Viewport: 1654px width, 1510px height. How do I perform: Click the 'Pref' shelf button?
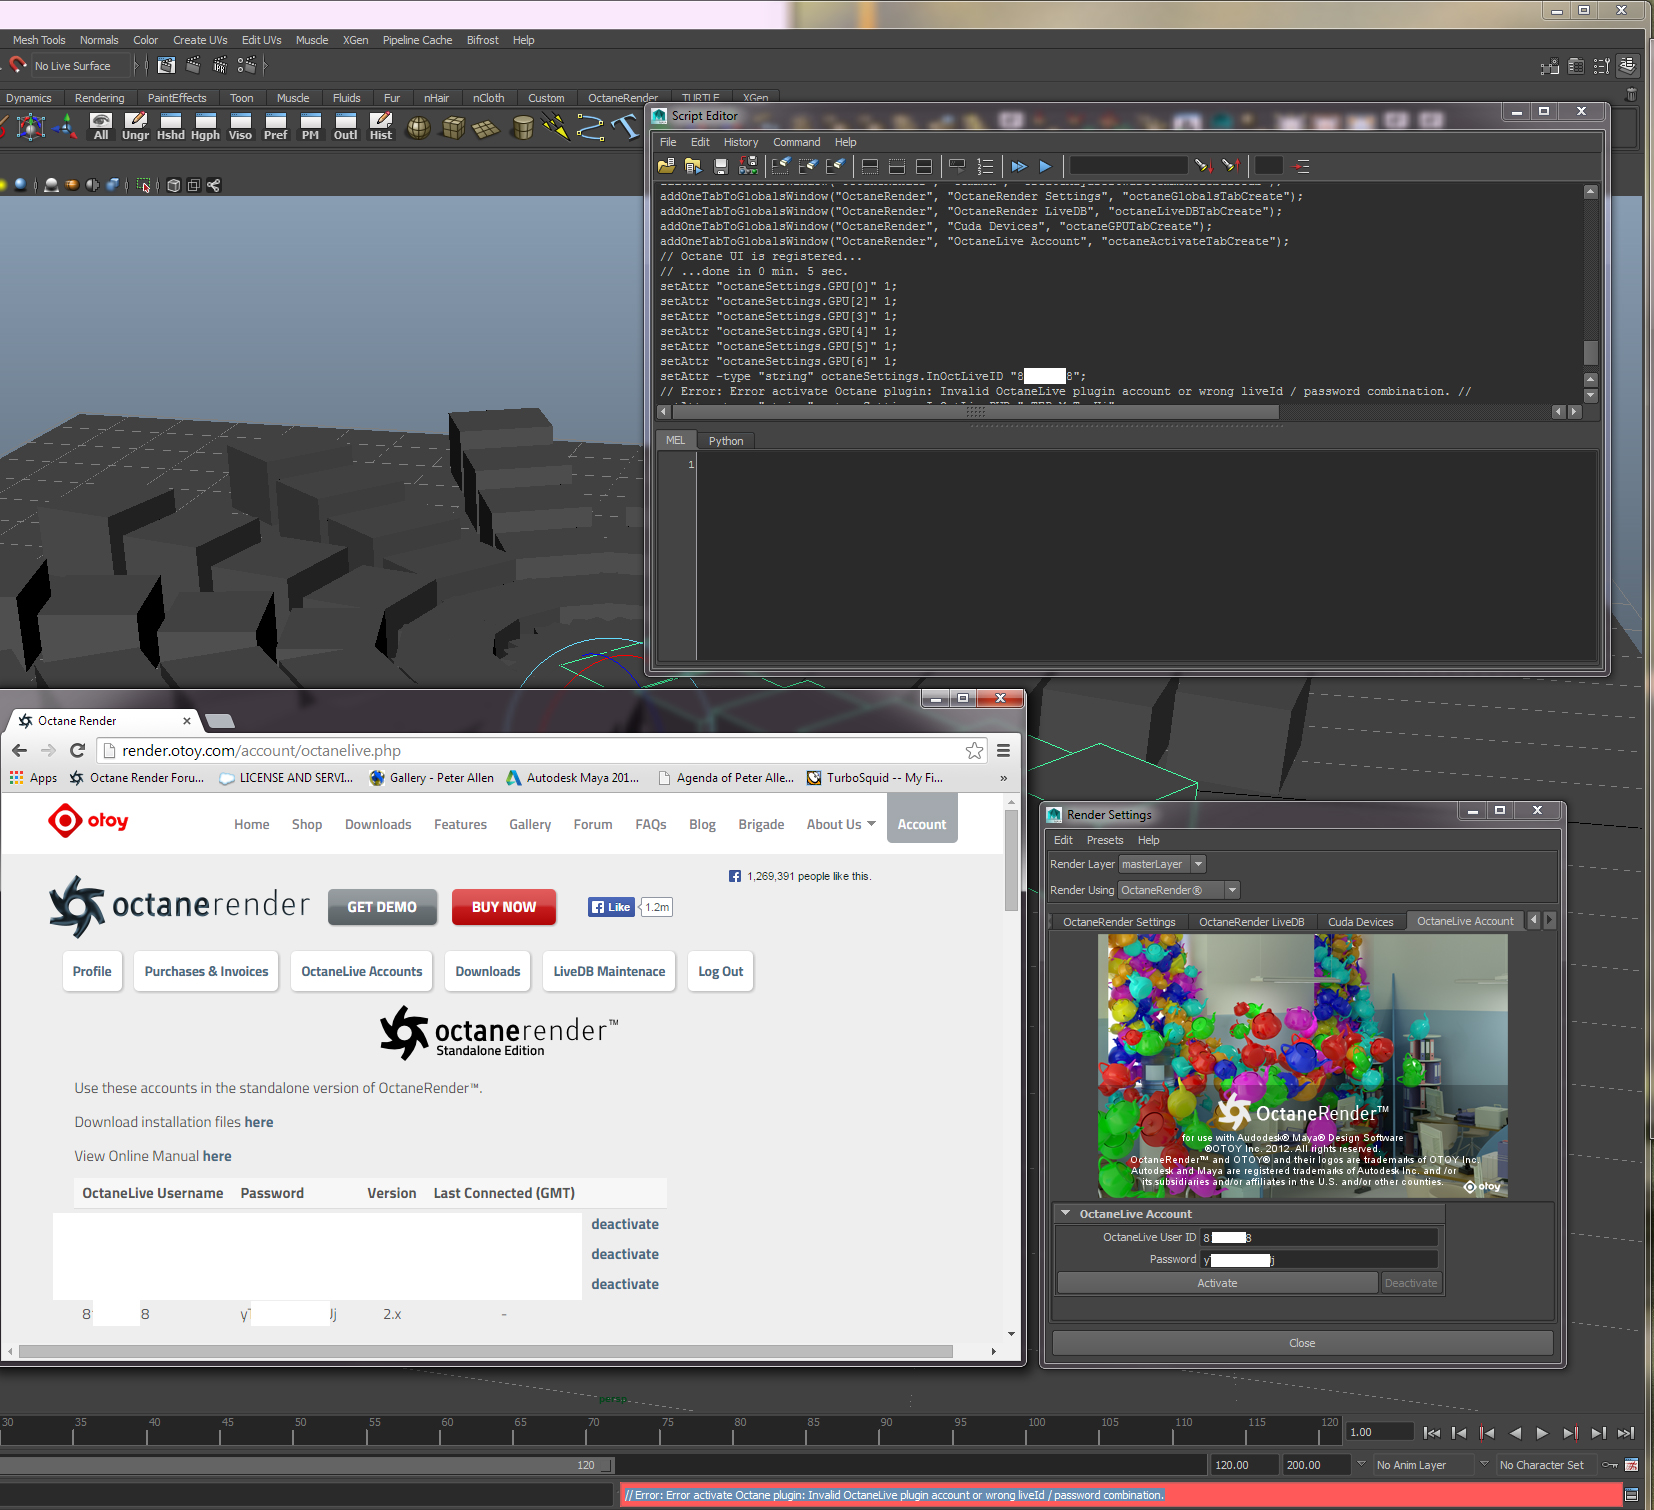[275, 127]
